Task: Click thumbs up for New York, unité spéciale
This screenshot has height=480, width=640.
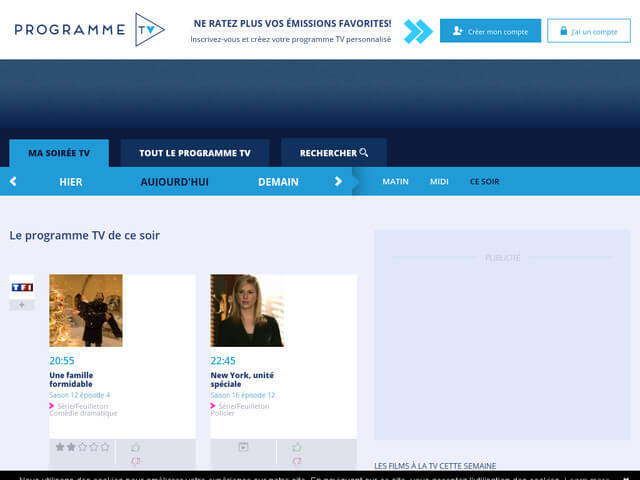Action: click(x=297, y=447)
